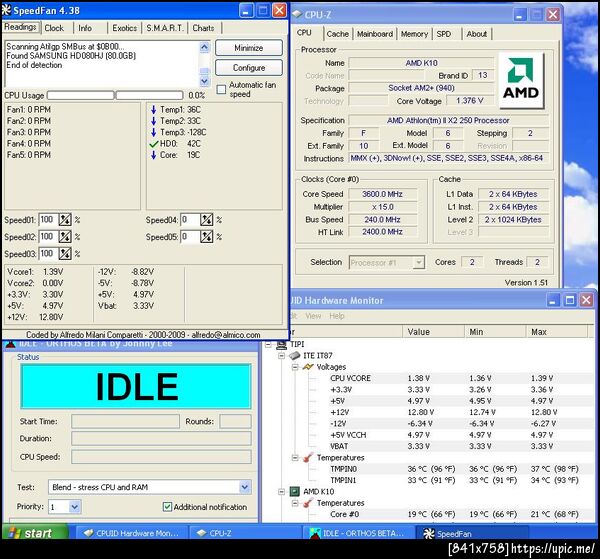Screen dimensions: 600x559
Task: Switch to CPU-Z from the taskbar
Action: [245, 533]
